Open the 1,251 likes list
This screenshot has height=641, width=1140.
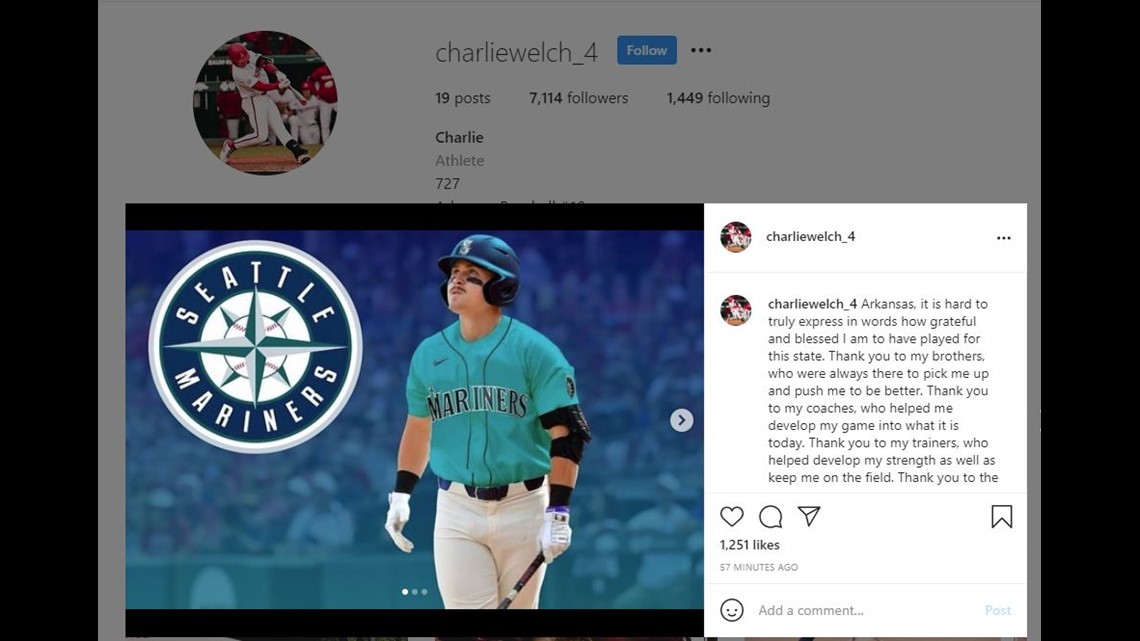(x=749, y=545)
